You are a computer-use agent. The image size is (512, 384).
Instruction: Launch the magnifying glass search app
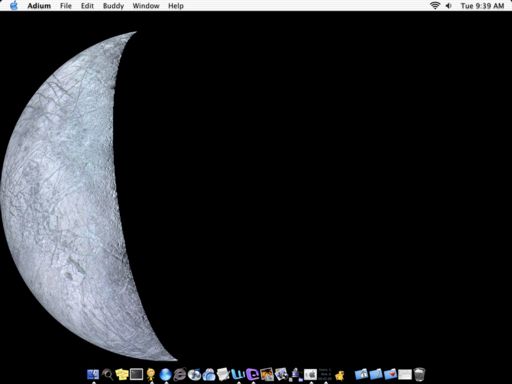(x=107, y=374)
